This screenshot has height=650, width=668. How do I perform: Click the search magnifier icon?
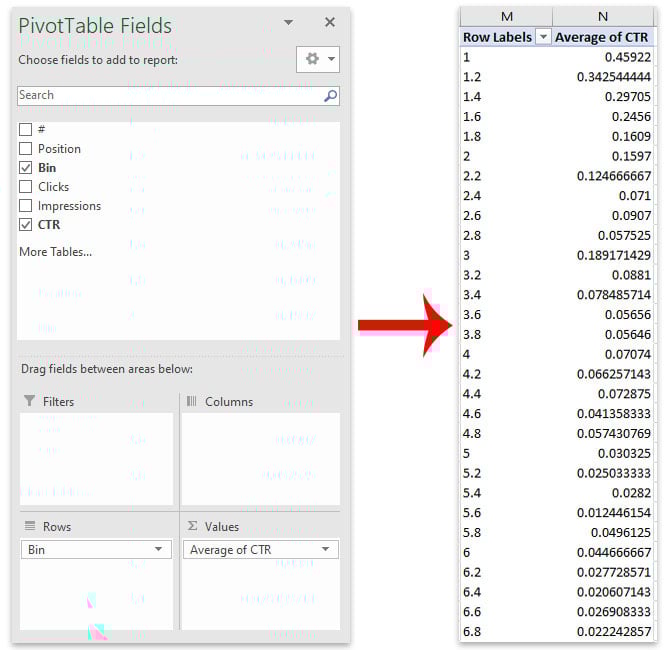click(x=330, y=96)
